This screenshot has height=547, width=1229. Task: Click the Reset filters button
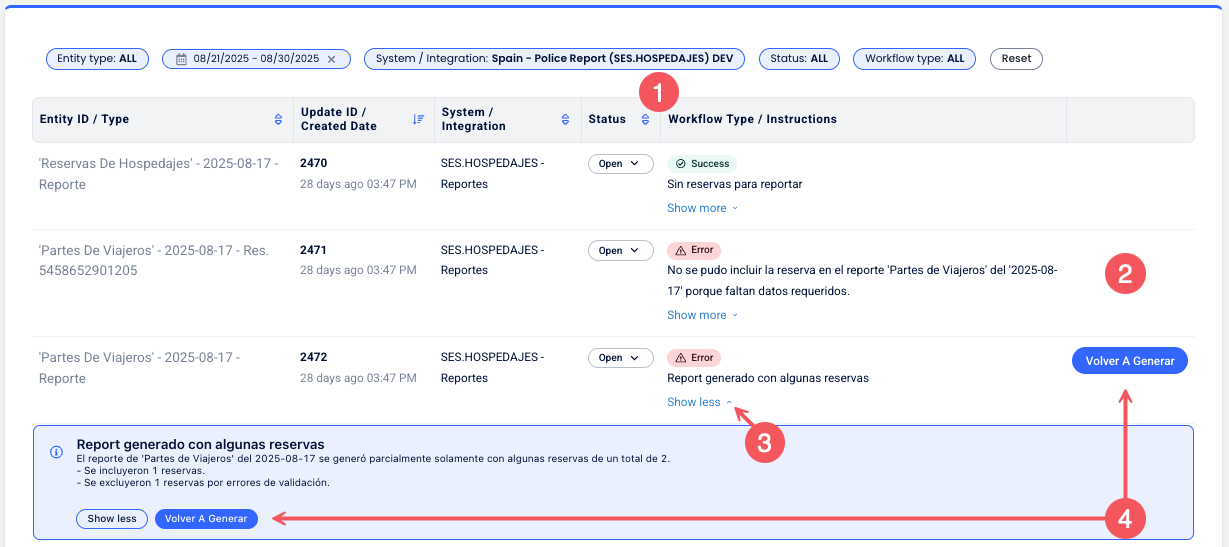[x=1016, y=59]
